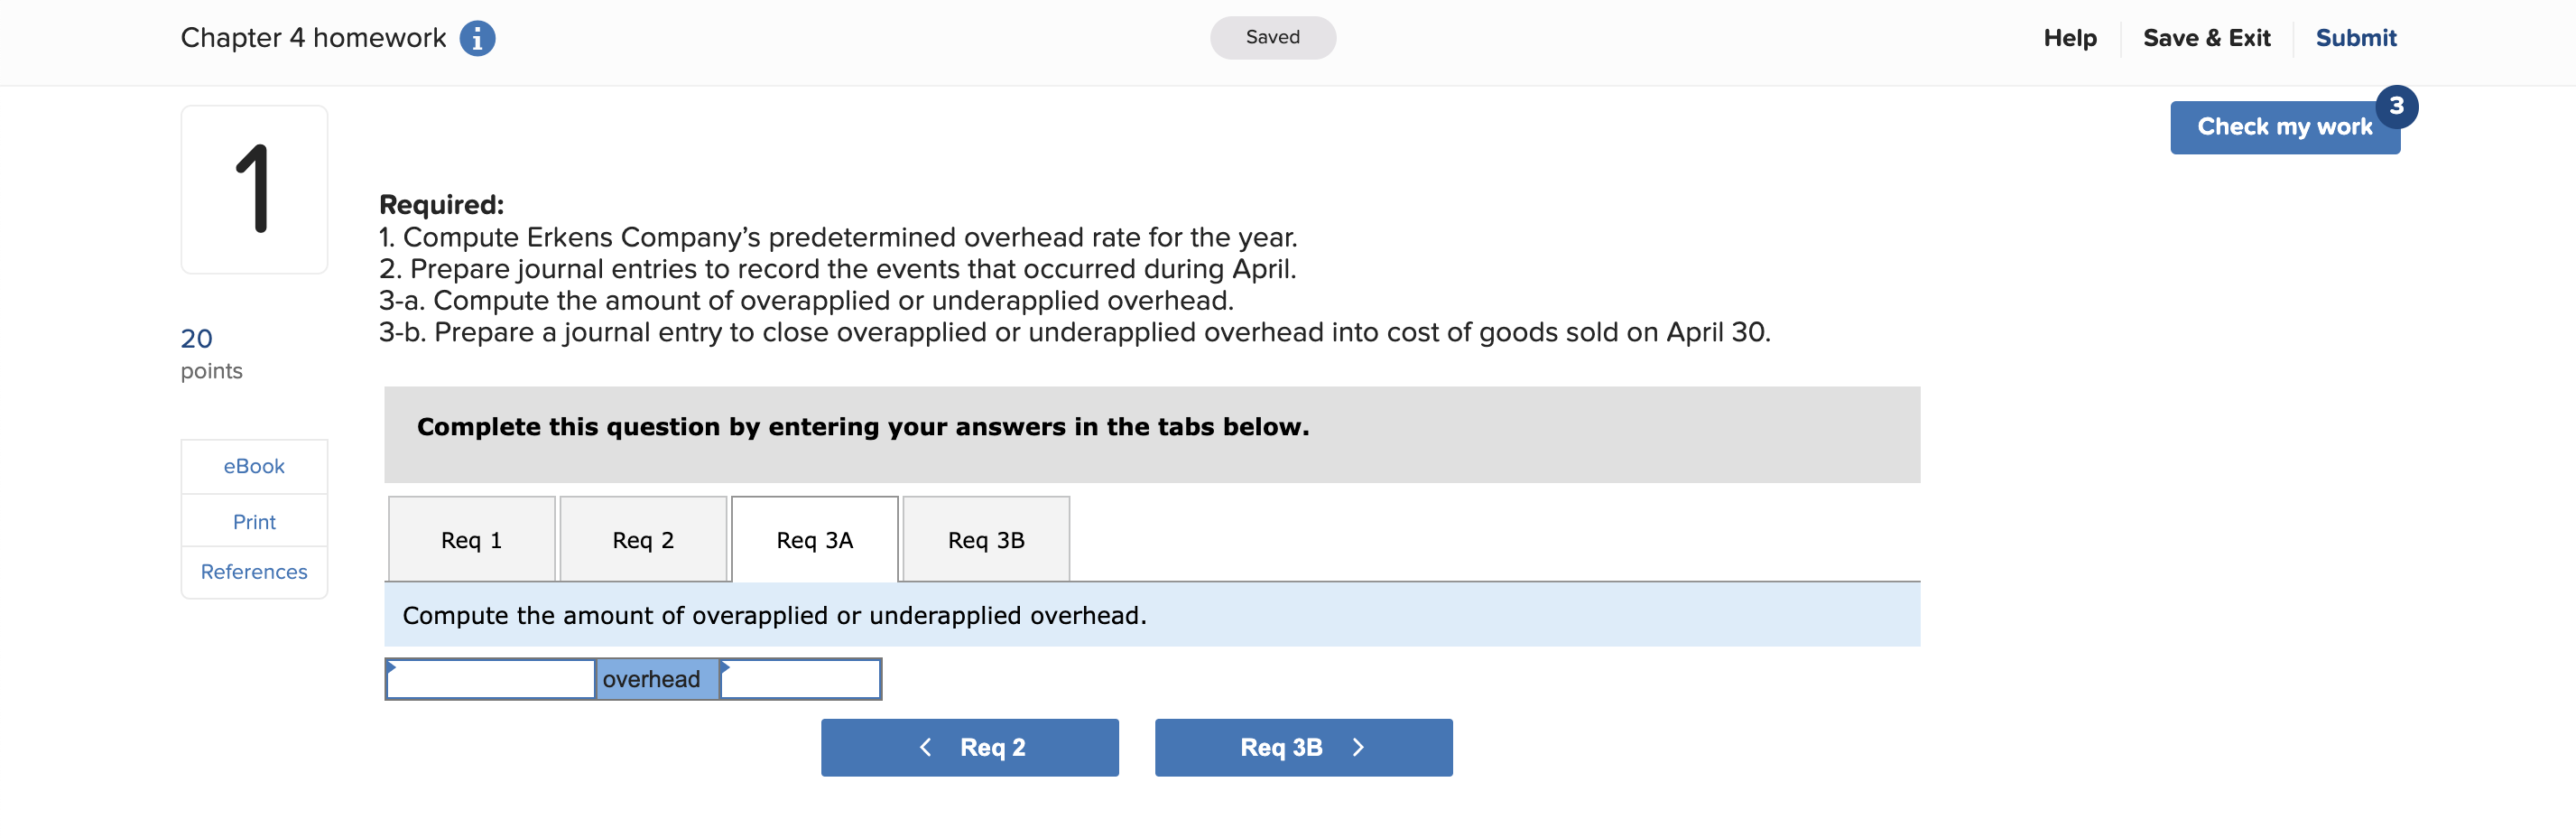Screen dimensions: 2576x838
Task: Click the info icon beside Chapter 4 homework
Action: tap(477, 38)
